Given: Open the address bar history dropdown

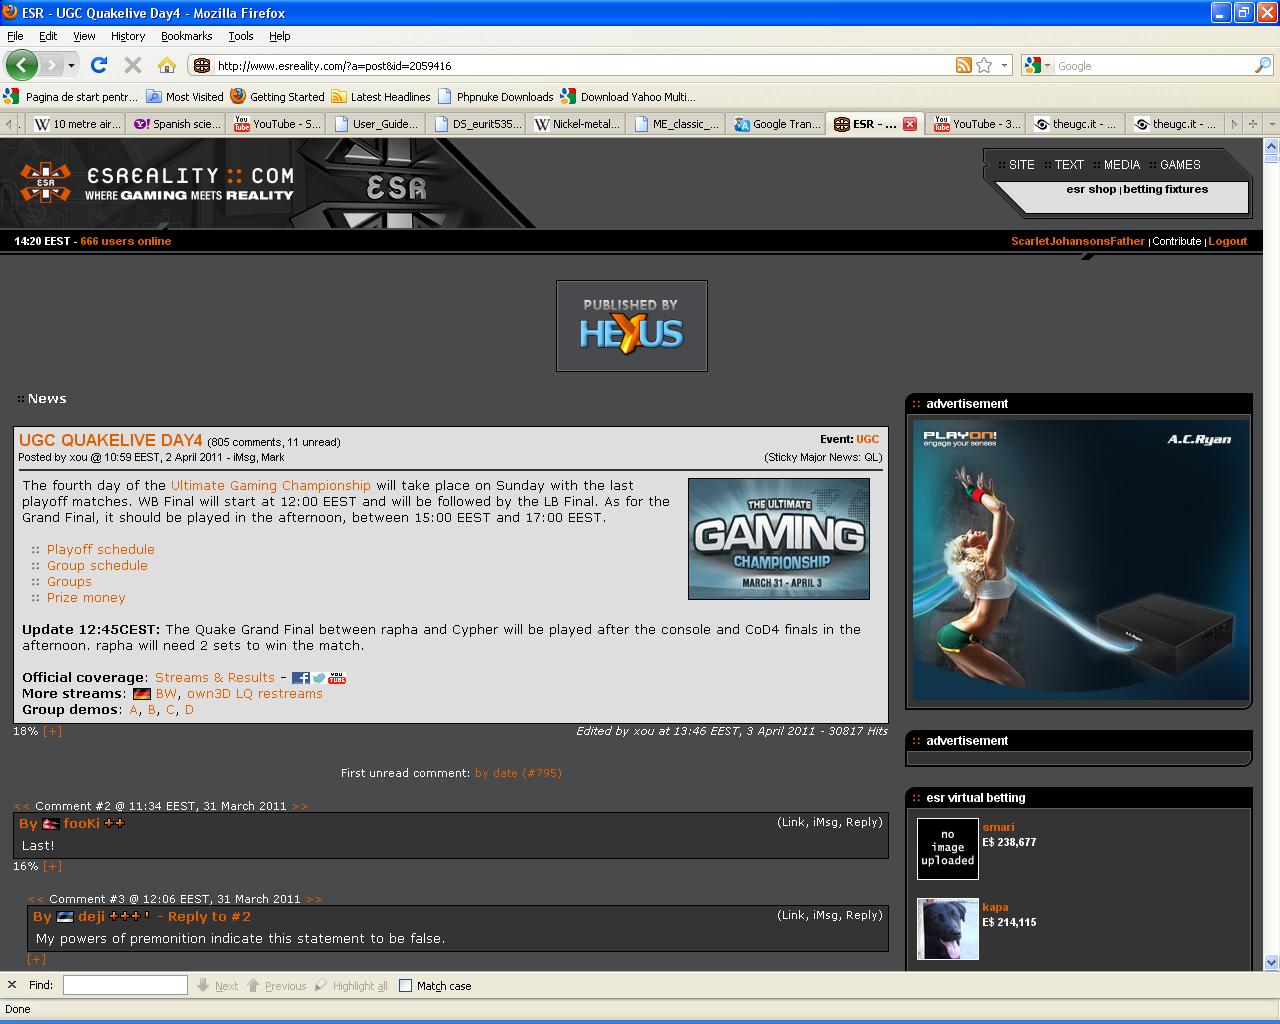Looking at the screenshot, I should coord(1005,65).
